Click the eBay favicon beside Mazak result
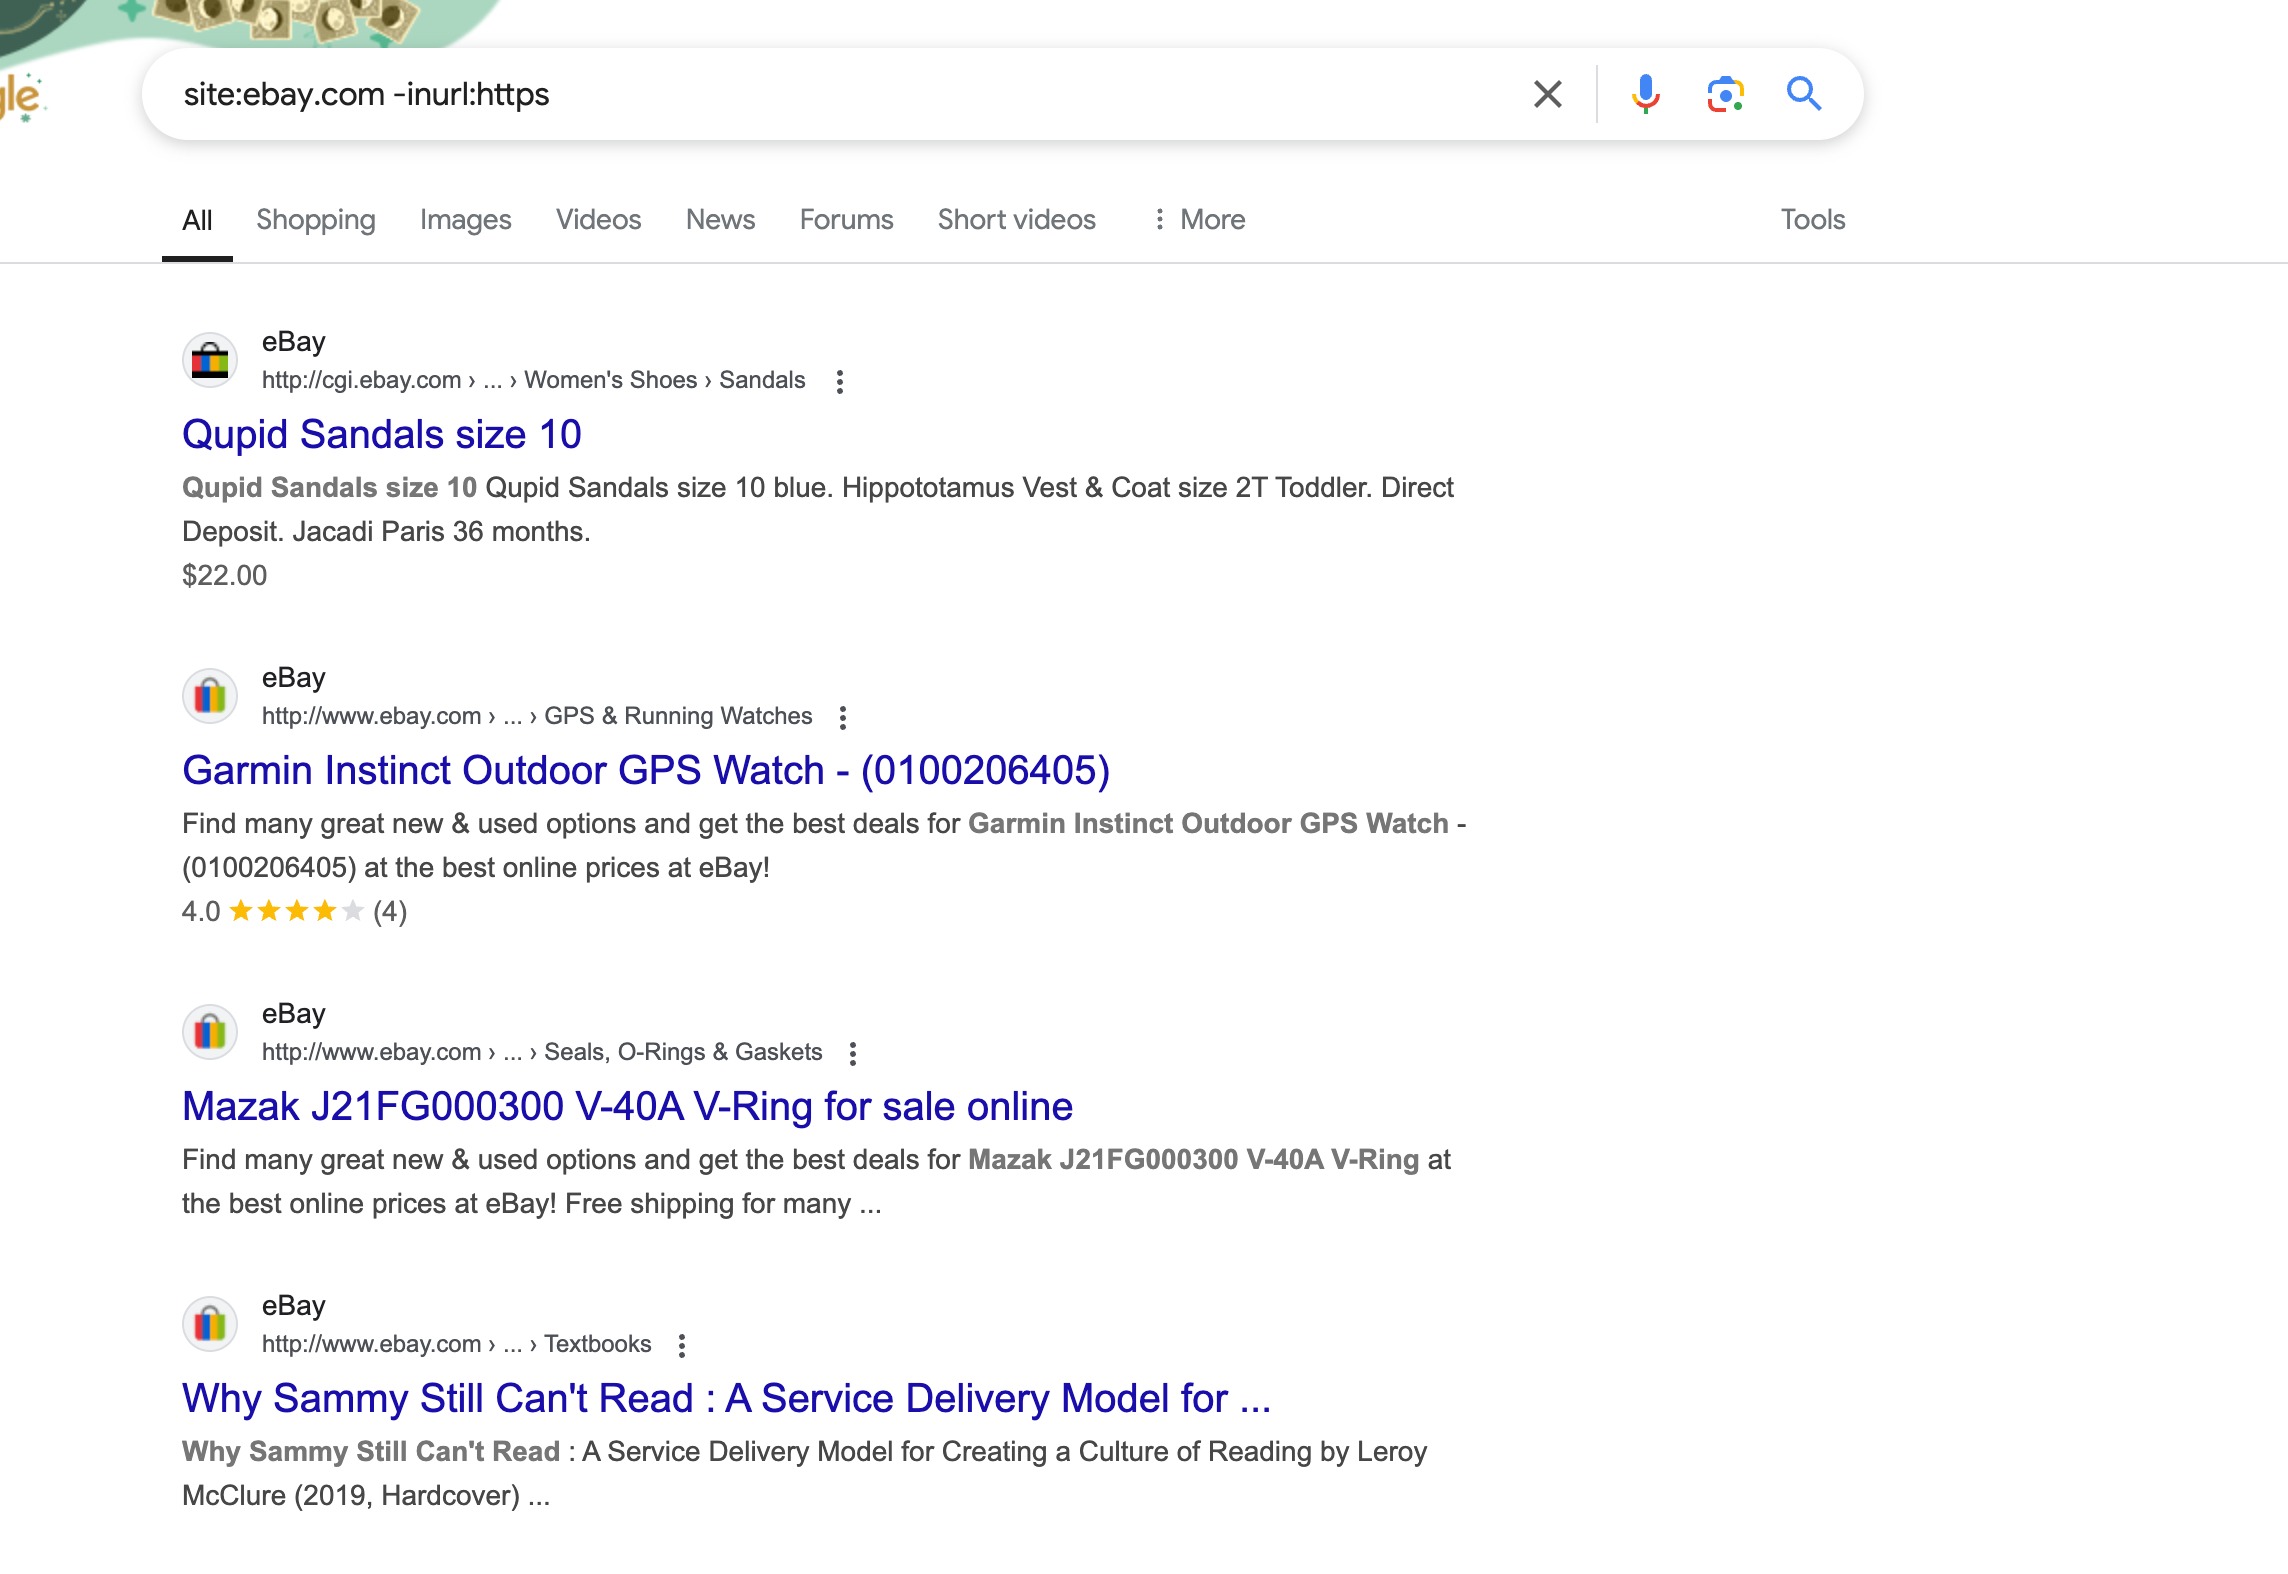The height and width of the screenshot is (1574, 2288). coord(210,1032)
